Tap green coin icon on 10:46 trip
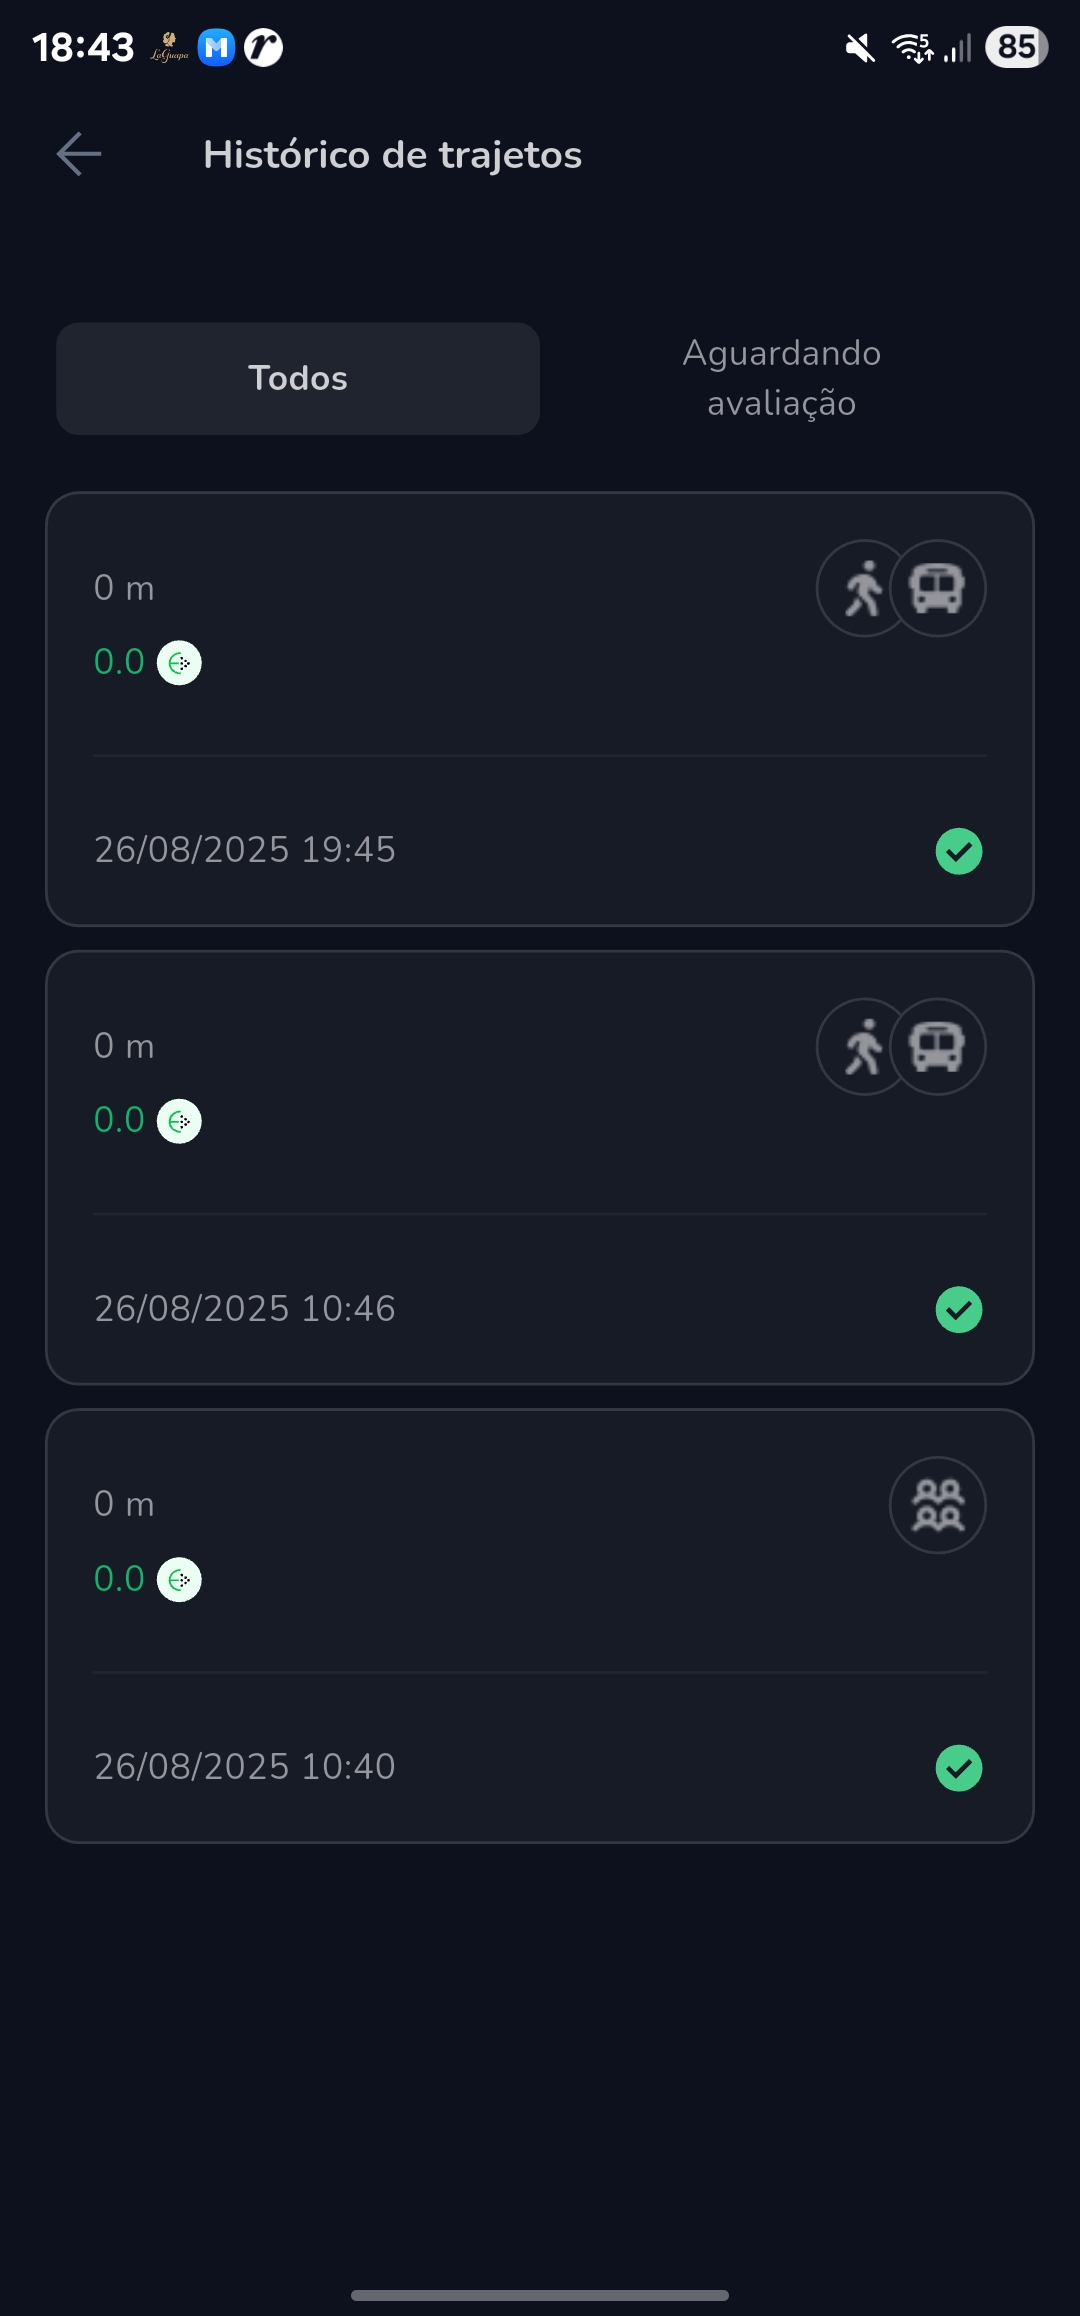Image resolution: width=1080 pixels, height=2316 pixels. [x=179, y=1121]
